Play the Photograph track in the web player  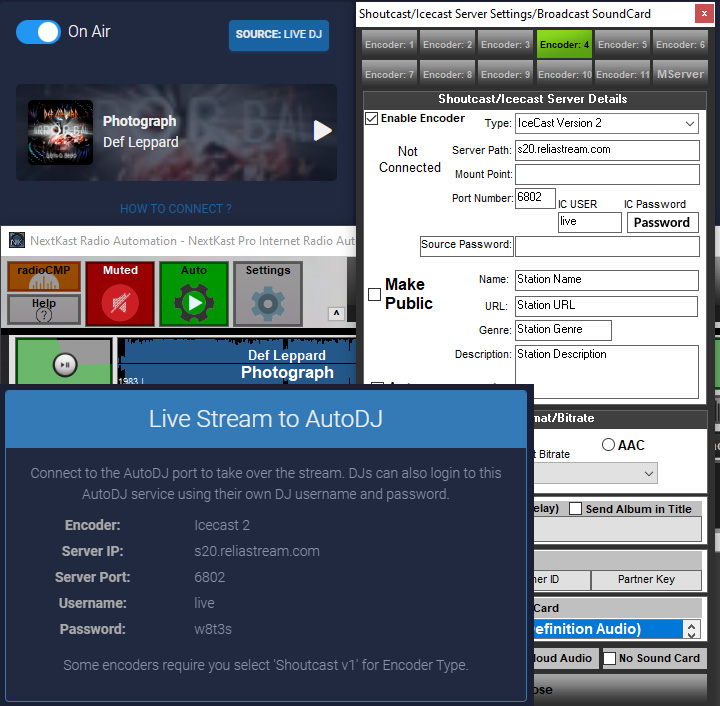point(322,131)
